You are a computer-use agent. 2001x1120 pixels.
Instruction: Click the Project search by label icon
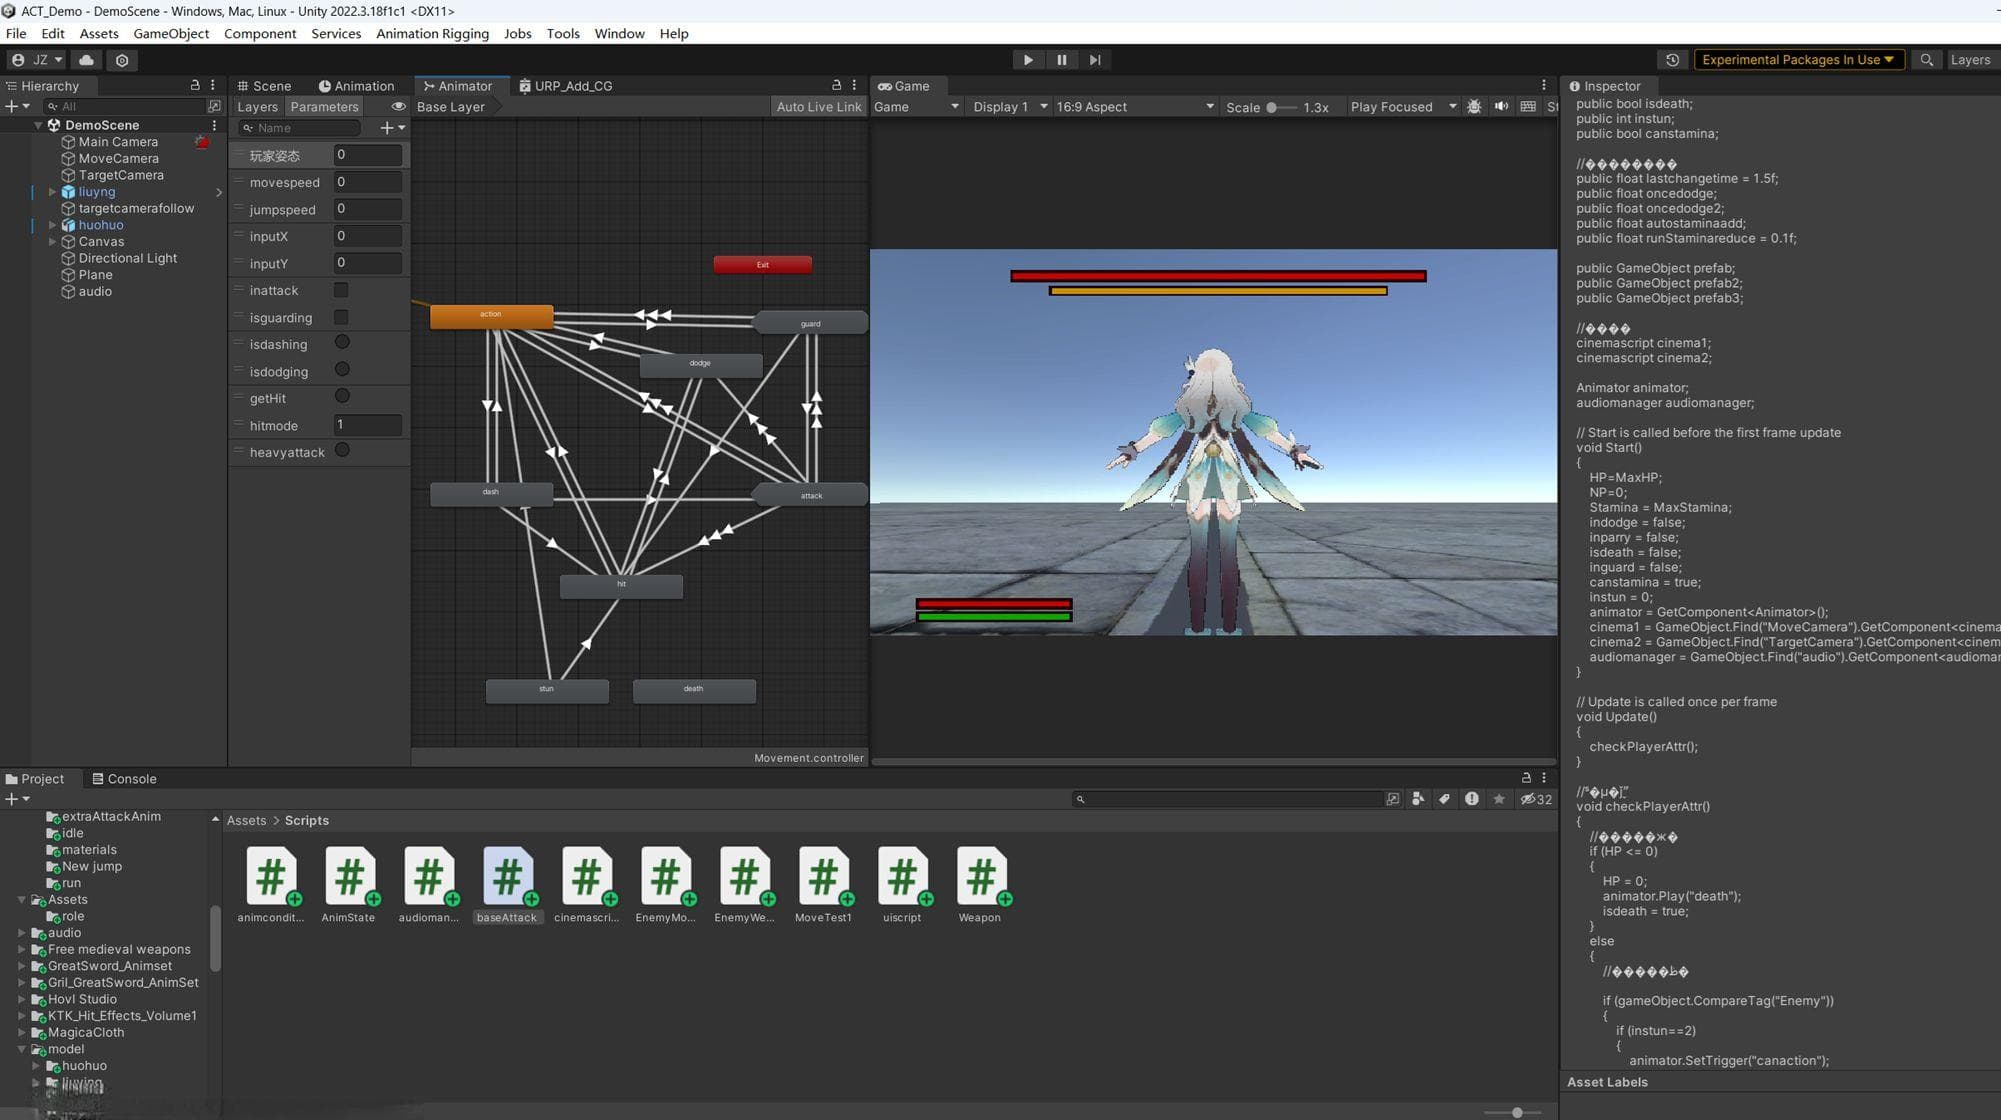click(x=1444, y=799)
